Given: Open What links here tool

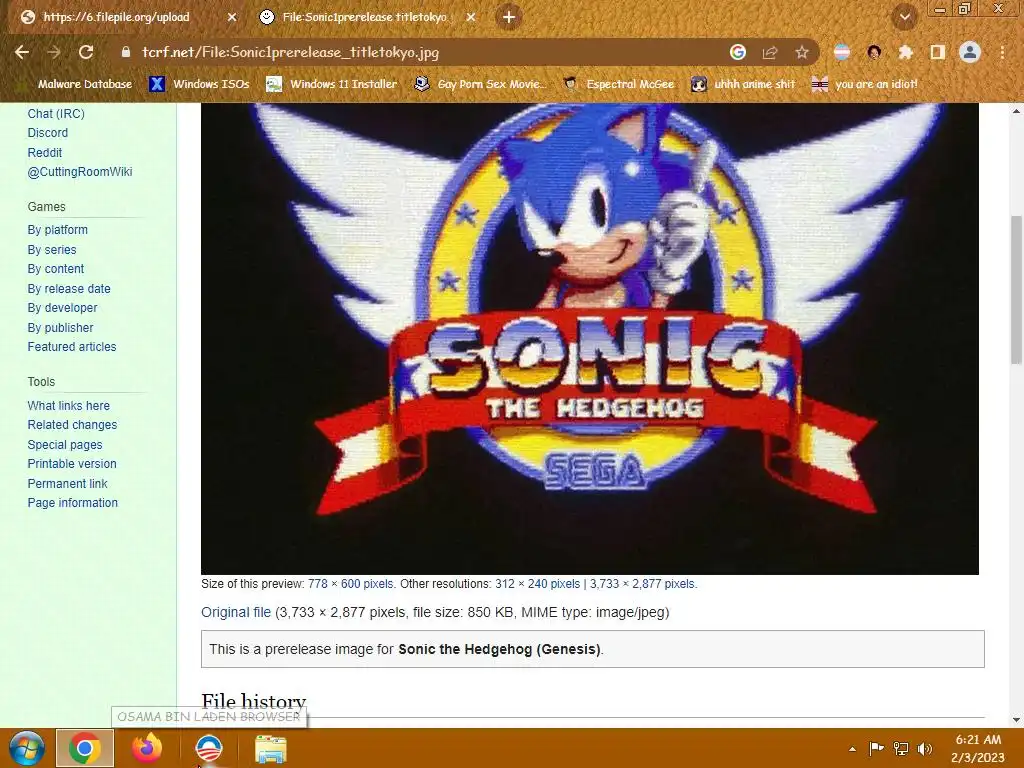Looking at the screenshot, I should 69,406.
